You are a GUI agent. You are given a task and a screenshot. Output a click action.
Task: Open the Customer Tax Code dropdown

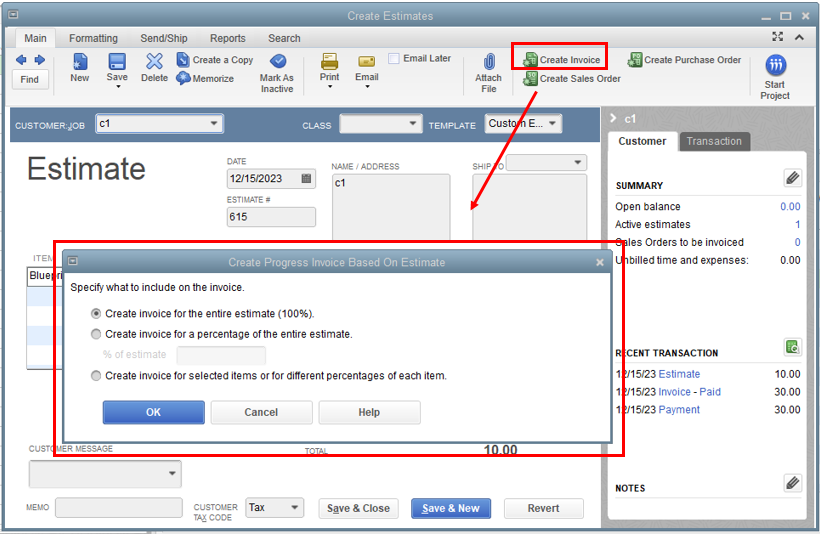pyautogui.click(x=294, y=507)
